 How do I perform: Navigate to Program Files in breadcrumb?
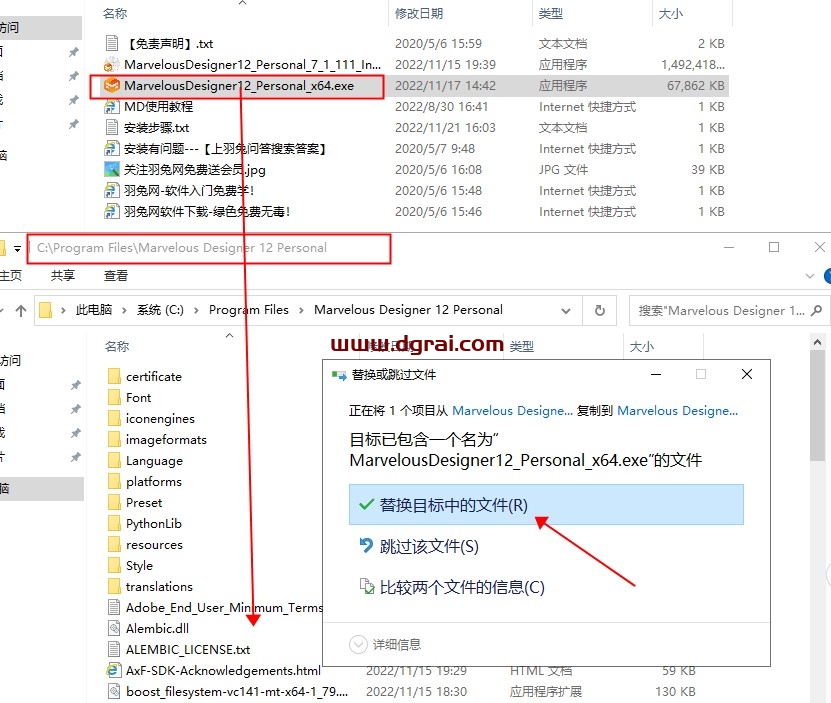coord(249,310)
